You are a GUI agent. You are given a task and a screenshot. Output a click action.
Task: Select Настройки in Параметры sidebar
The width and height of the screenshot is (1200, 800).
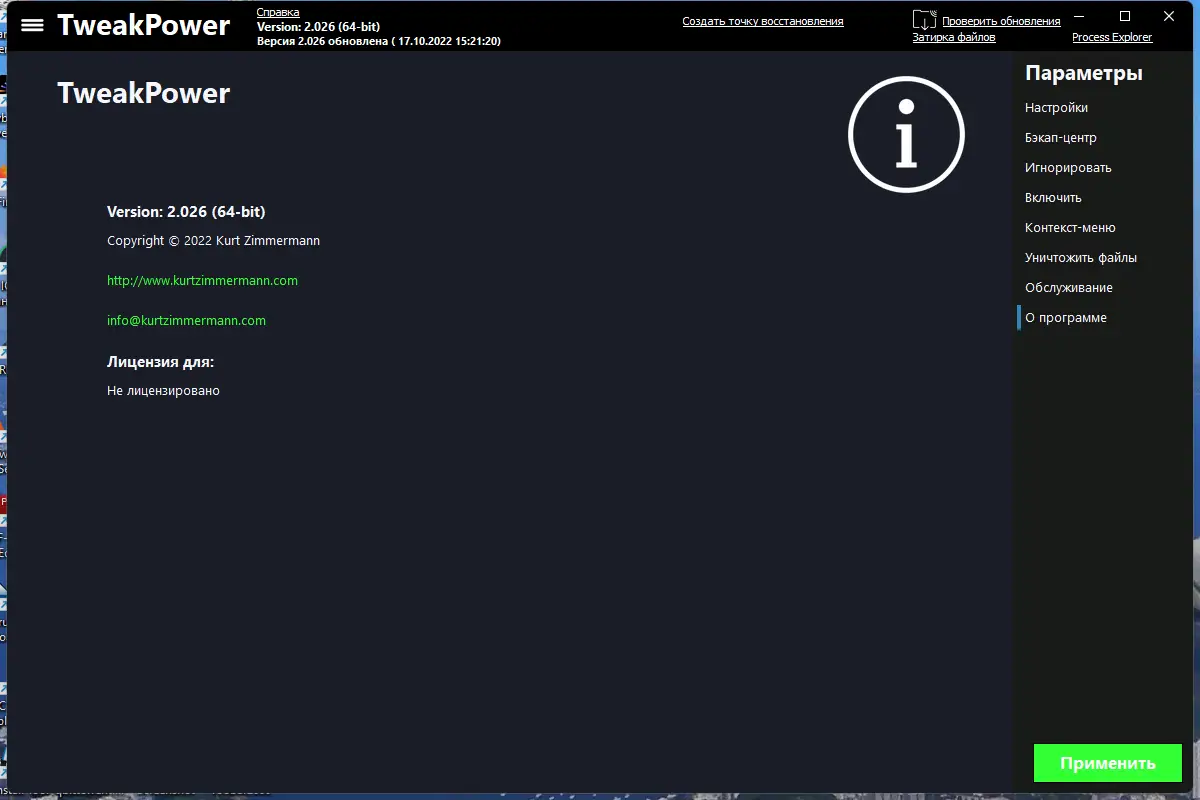(x=1056, y=108)
